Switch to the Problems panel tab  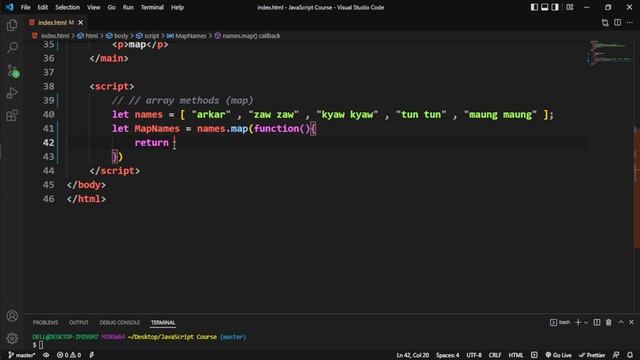(45, 322)
